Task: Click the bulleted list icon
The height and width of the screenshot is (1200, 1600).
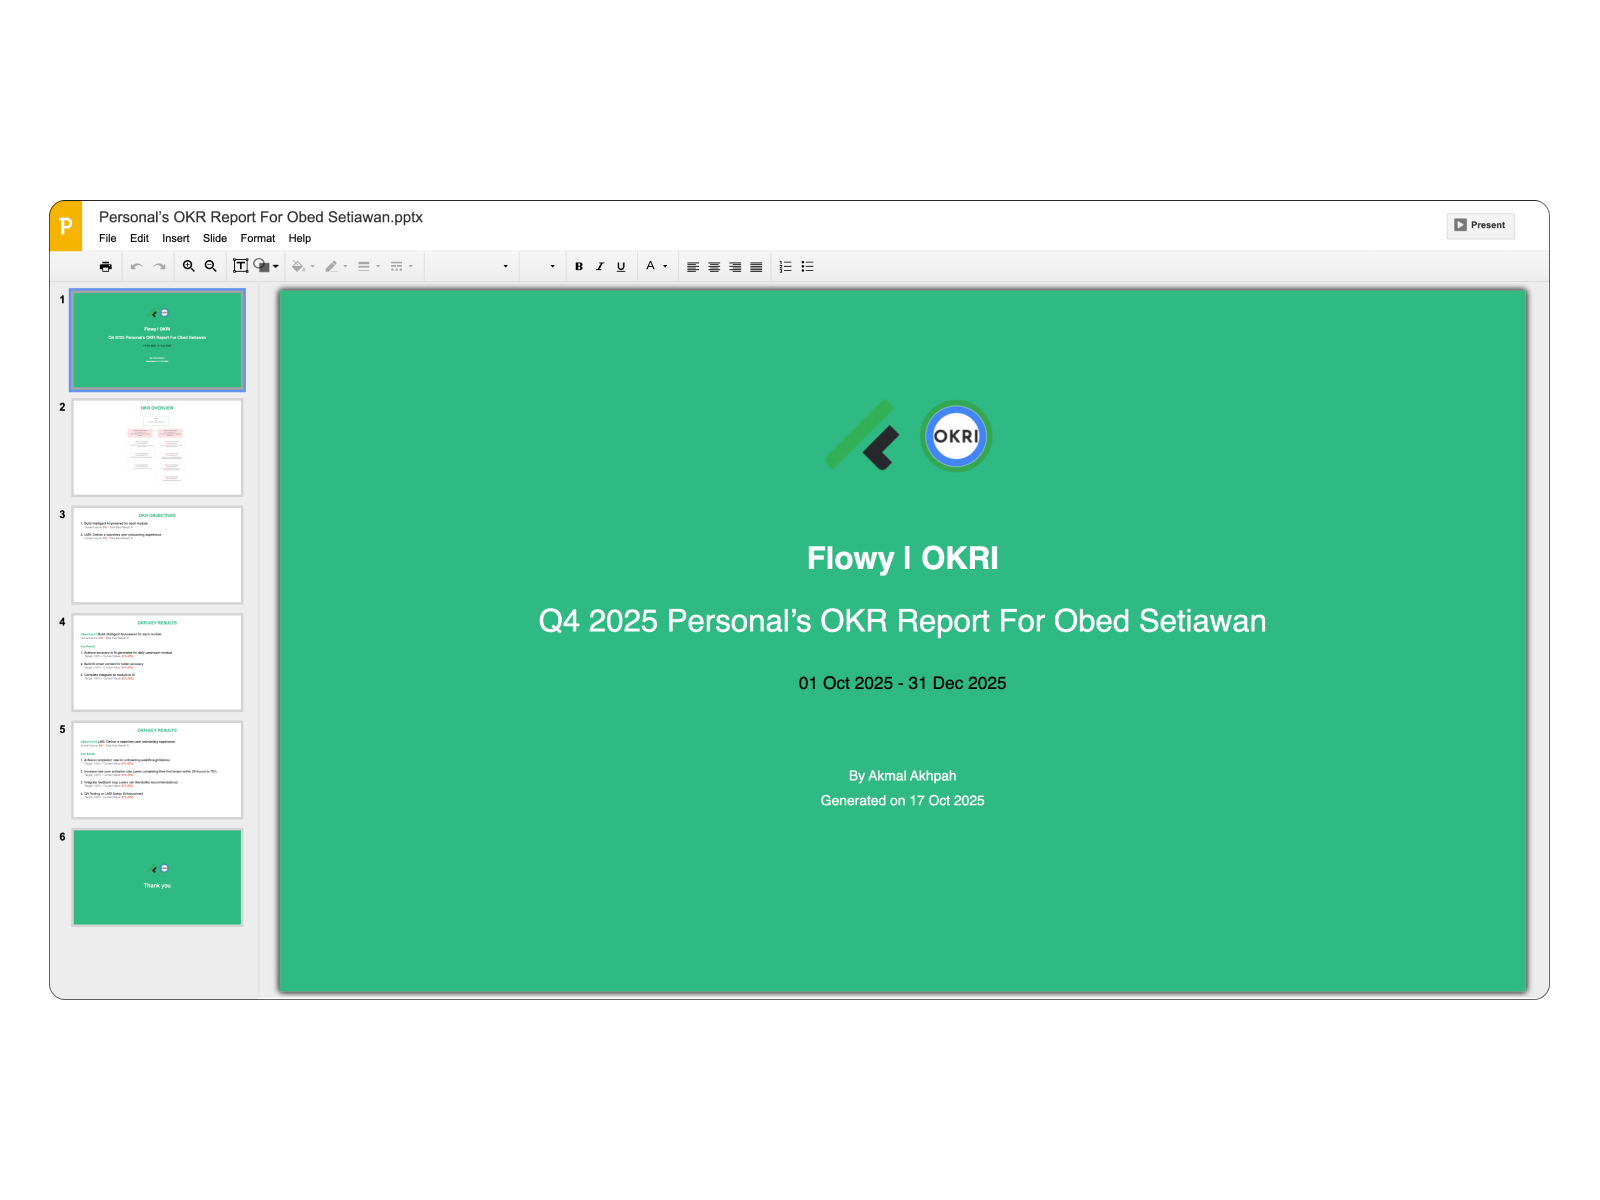Action: [x=808, y=267]
